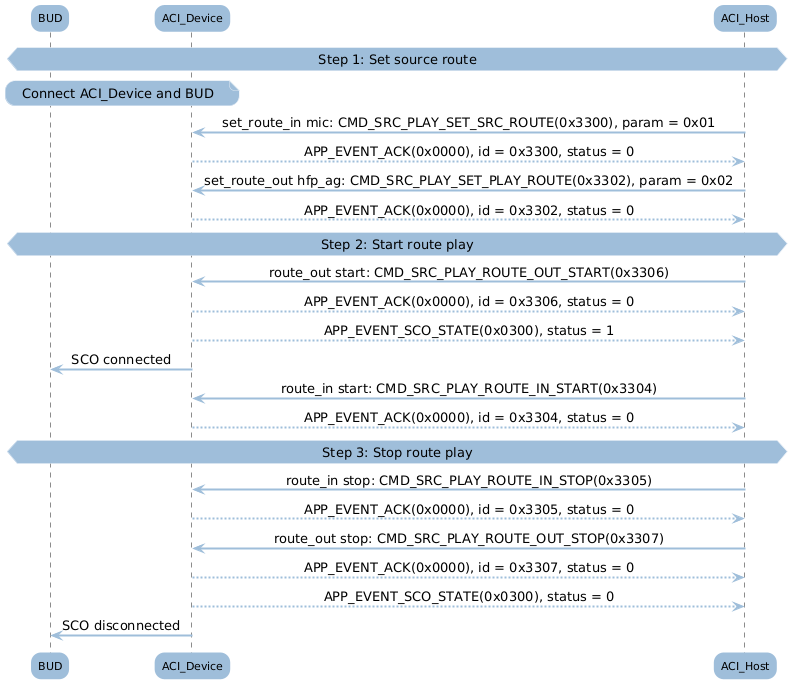Click the top ACI_Host participant box

click(x=745, y=18)
